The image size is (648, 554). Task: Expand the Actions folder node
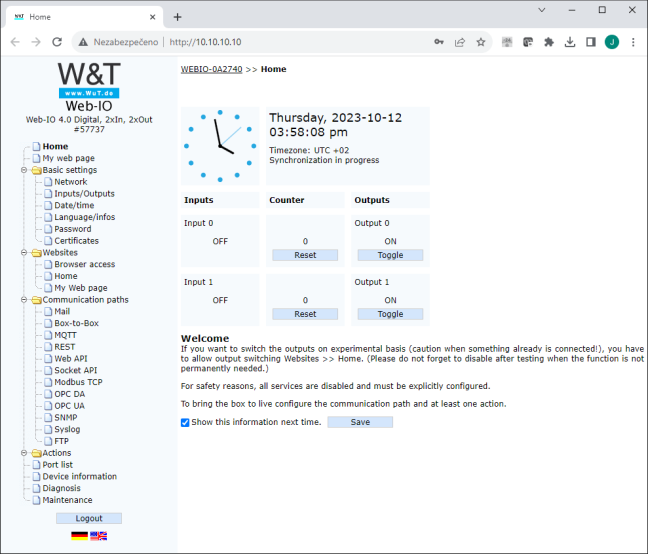24,453
